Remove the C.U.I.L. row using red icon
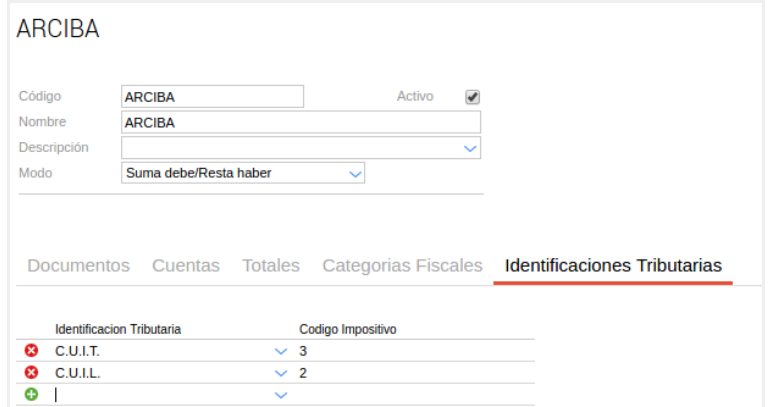The image size is (777, 407). (x=31, y=373)
